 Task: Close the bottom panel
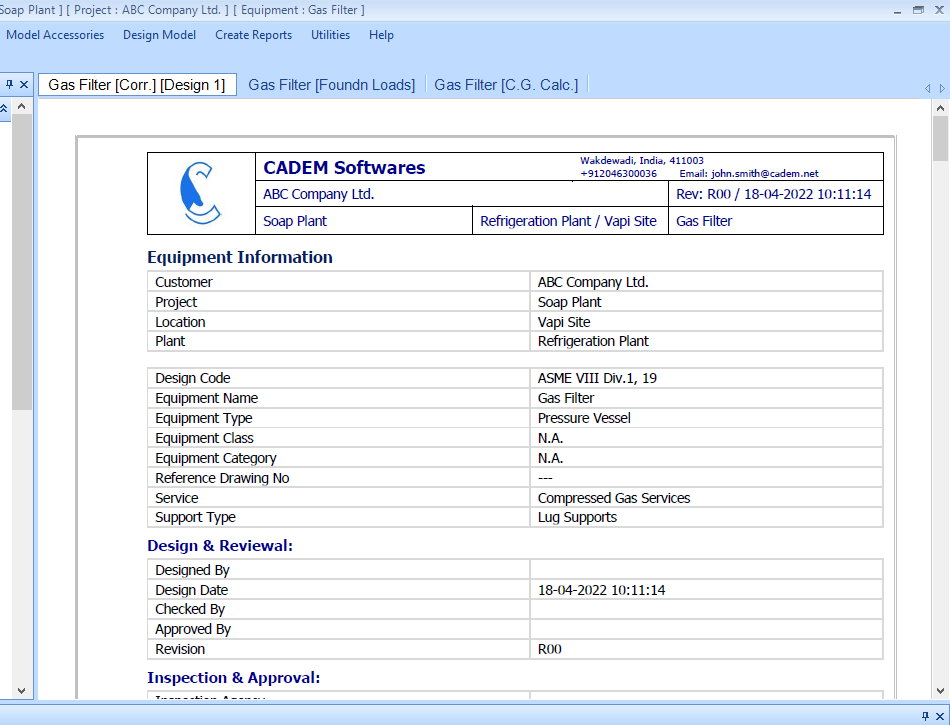(x=940, y=717)
